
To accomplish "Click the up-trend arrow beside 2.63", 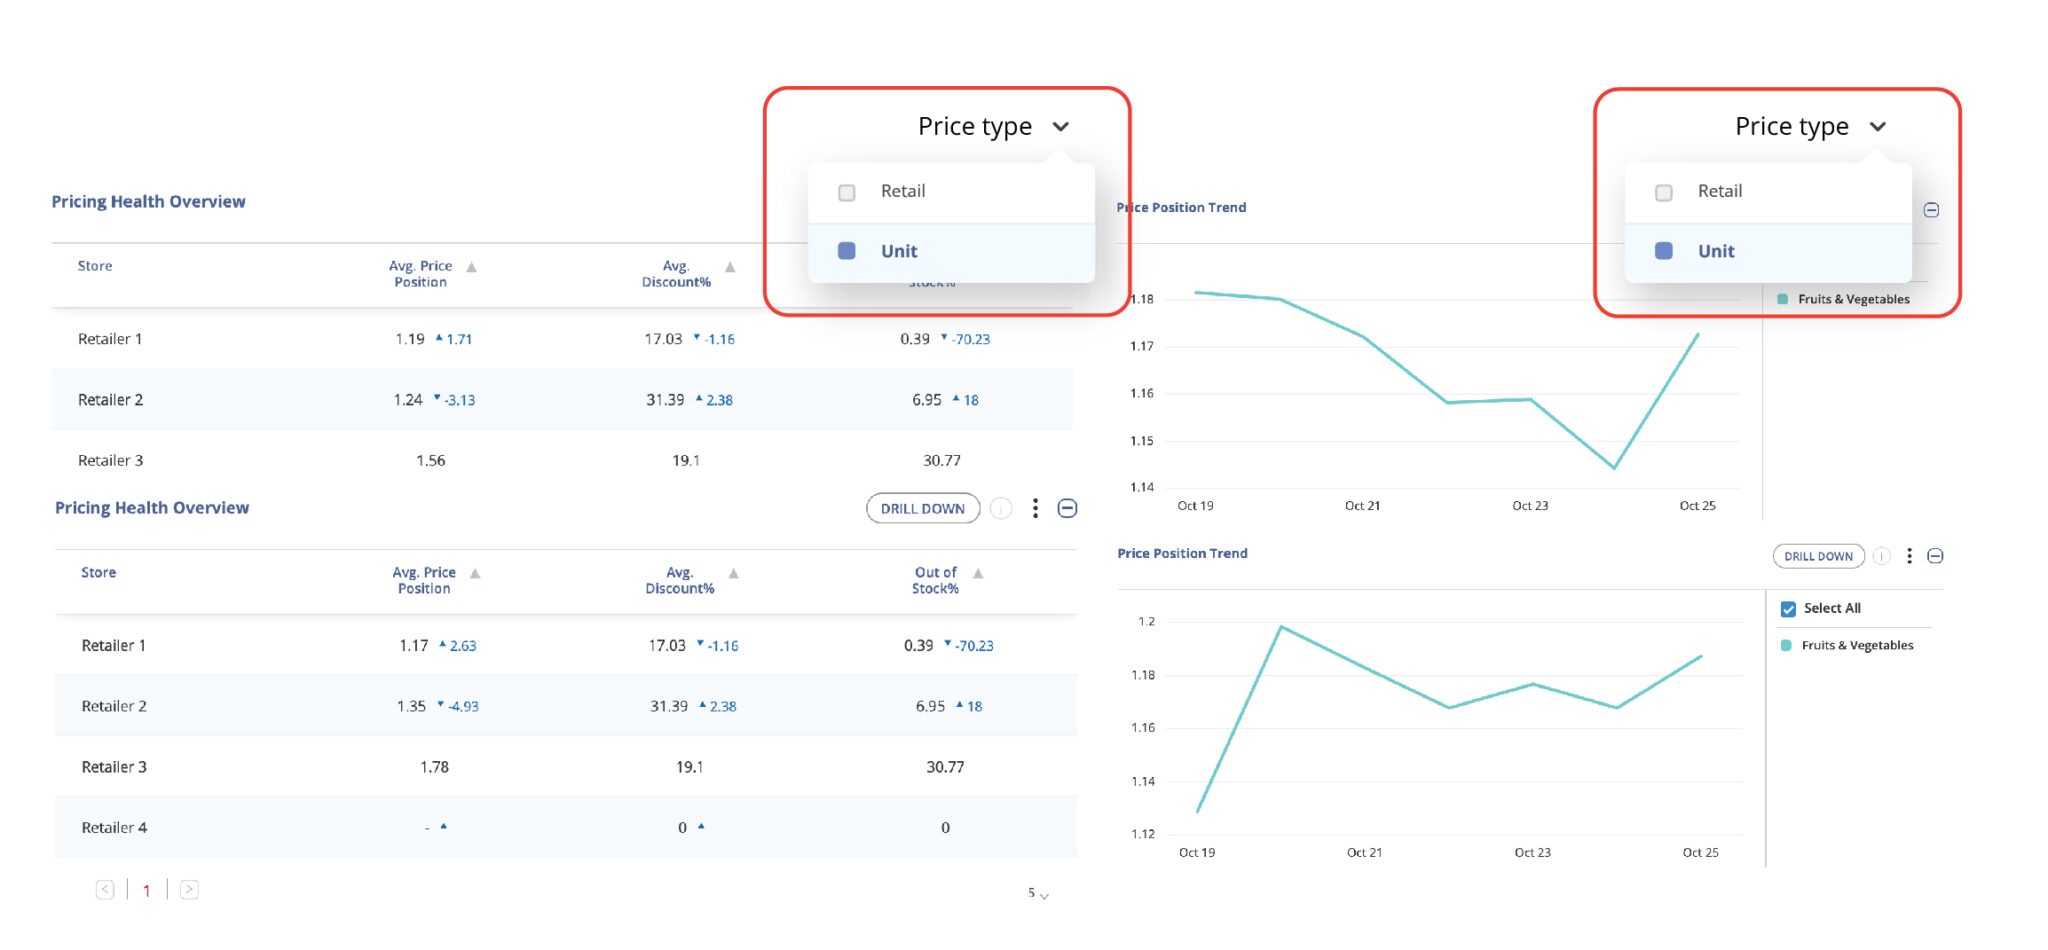I will click(x=443, y=644).
